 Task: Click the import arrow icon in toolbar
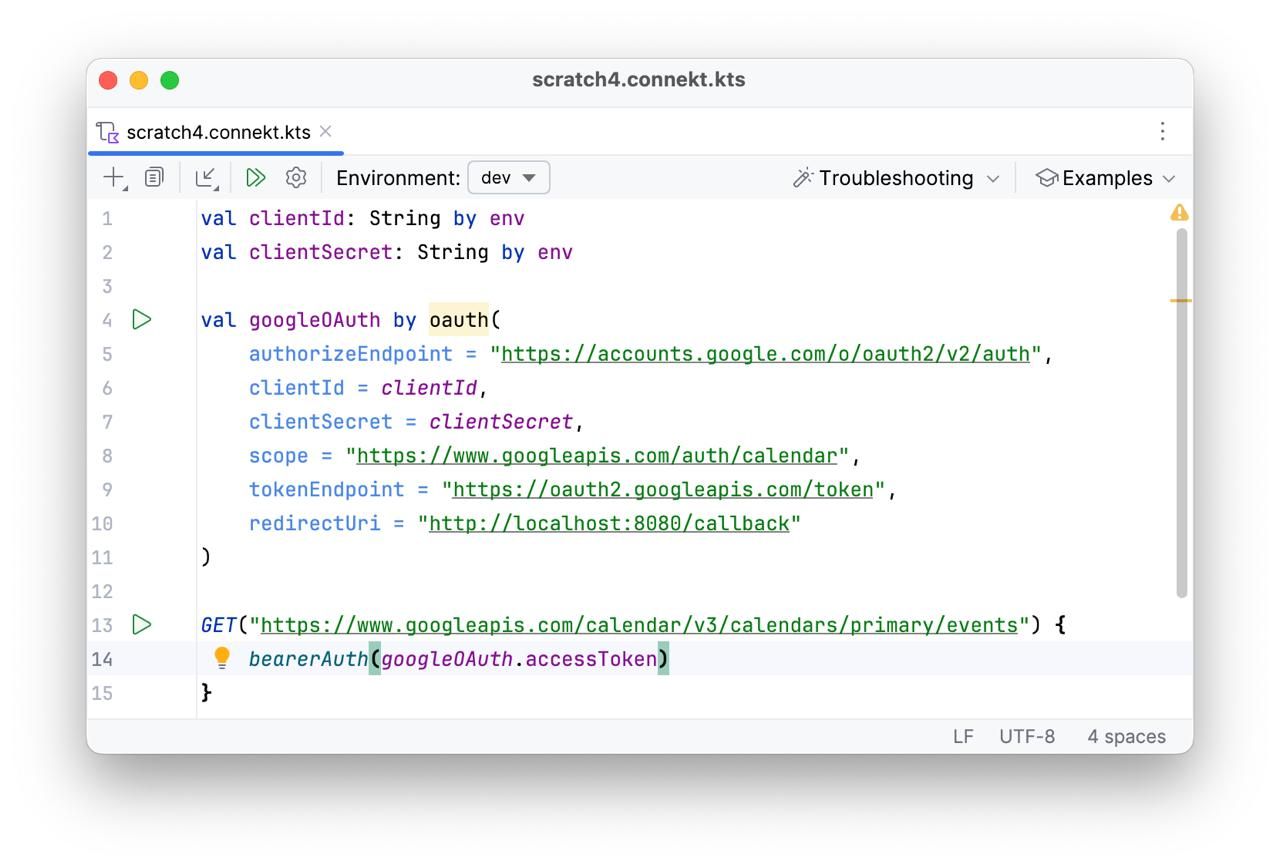pyautogui.click(x=206, y=178)
